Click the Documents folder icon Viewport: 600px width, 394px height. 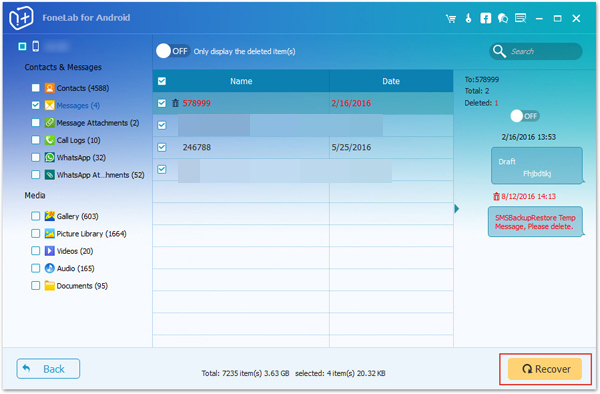point(49,286)
